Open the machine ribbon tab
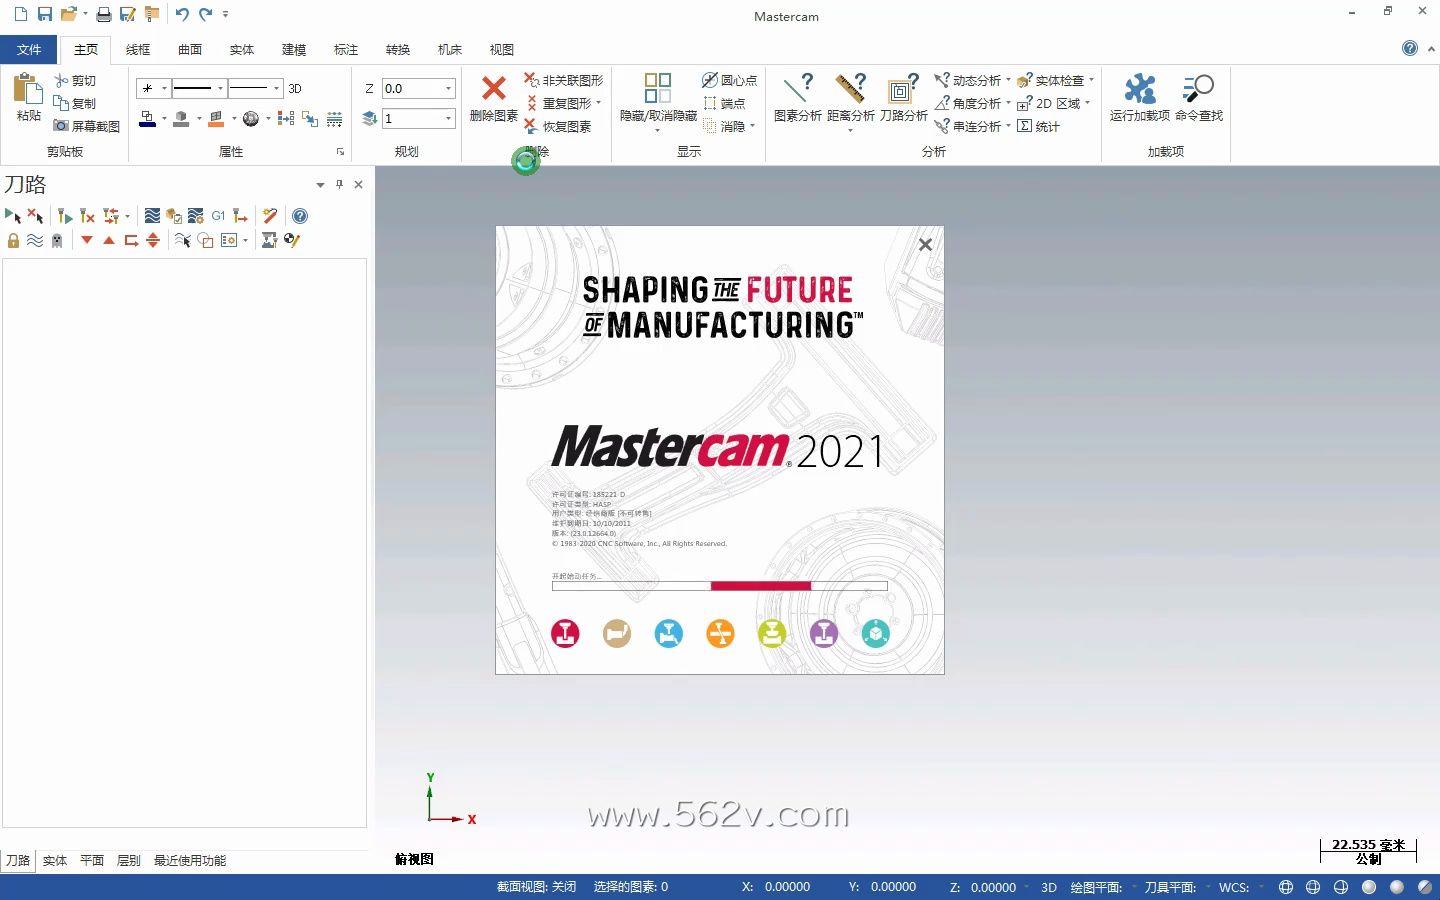Viewport: 1440px width, 900px height. 450,49
